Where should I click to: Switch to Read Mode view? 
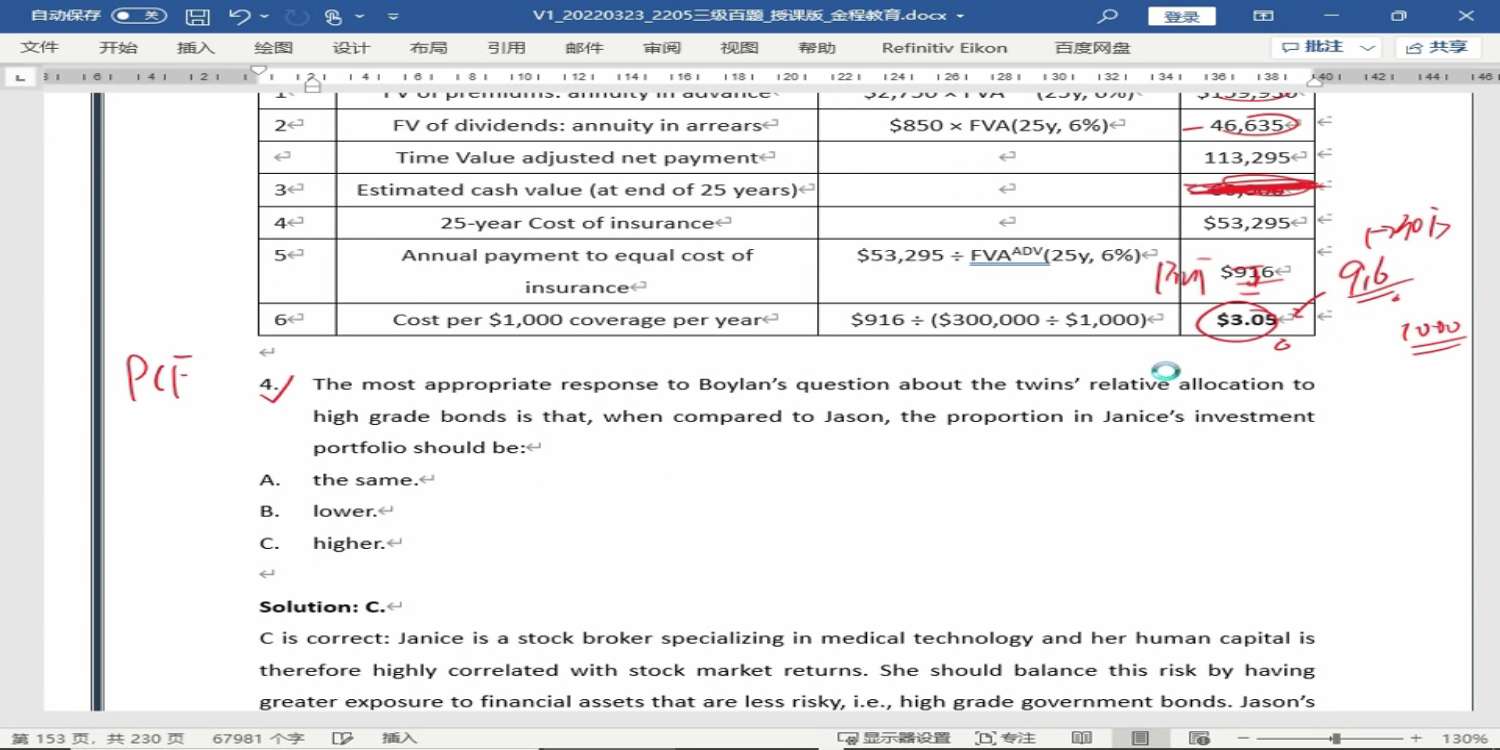[x=1081, y=738]
